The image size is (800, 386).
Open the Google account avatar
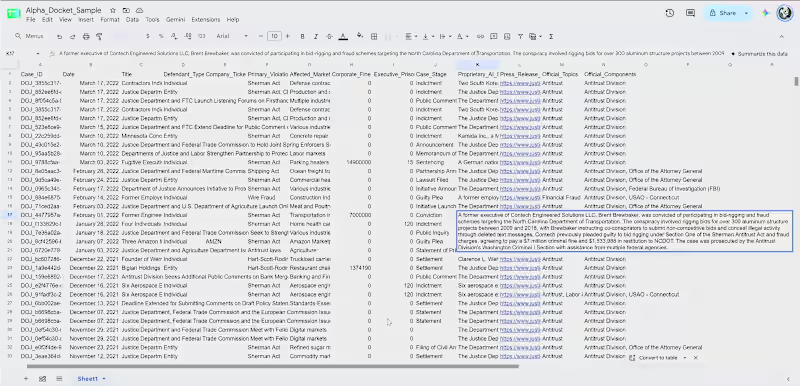785,13
